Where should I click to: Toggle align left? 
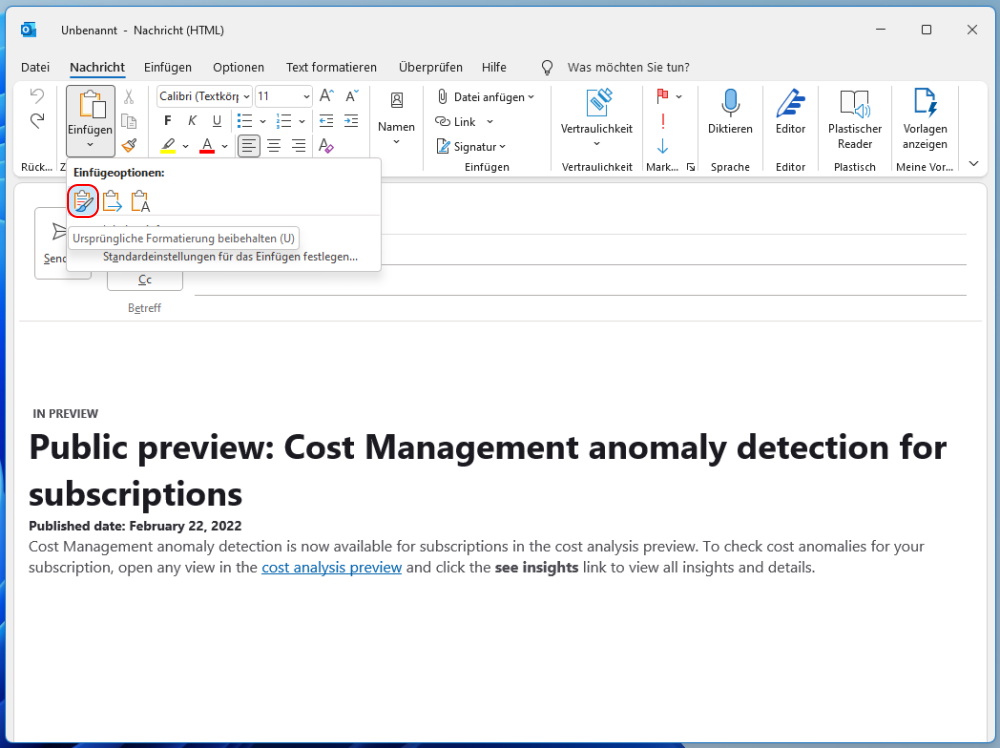249,146
